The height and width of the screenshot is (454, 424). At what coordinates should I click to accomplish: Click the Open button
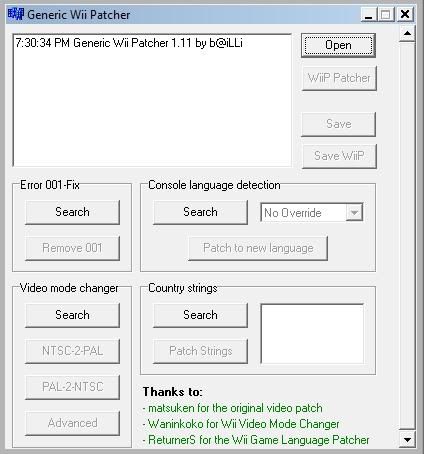[x=338, y=45]
